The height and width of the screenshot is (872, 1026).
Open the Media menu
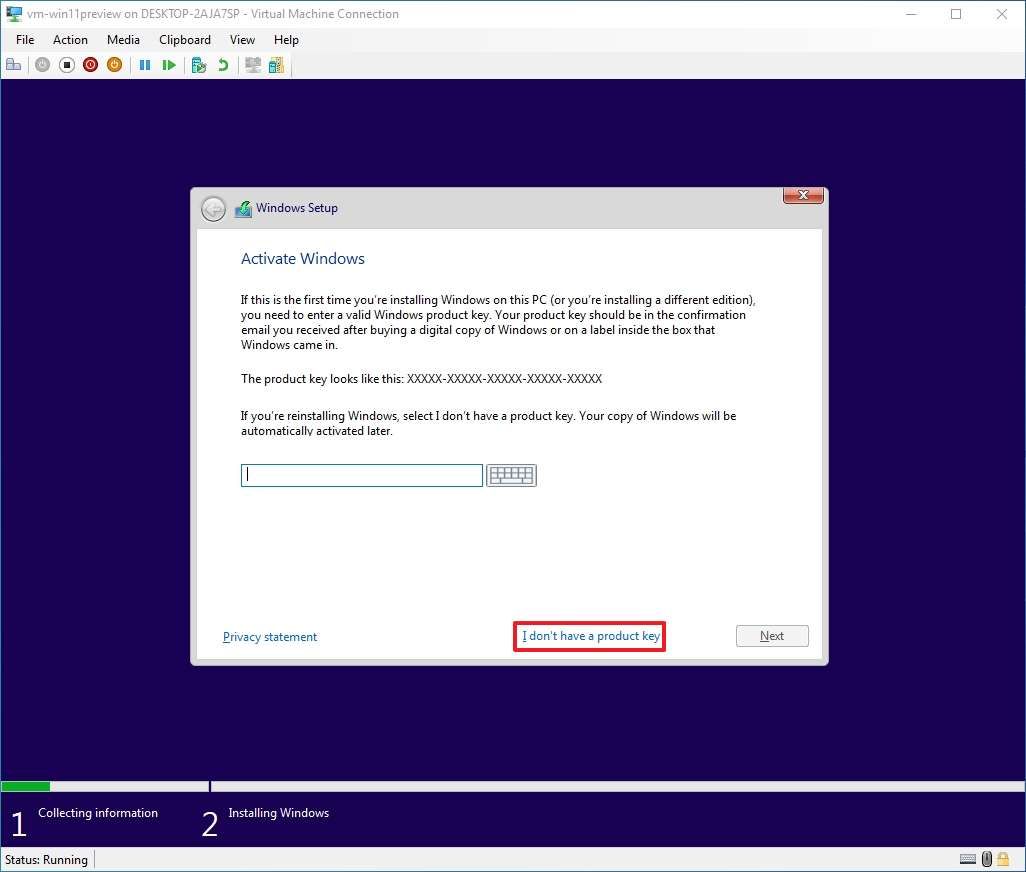(123, 40)
